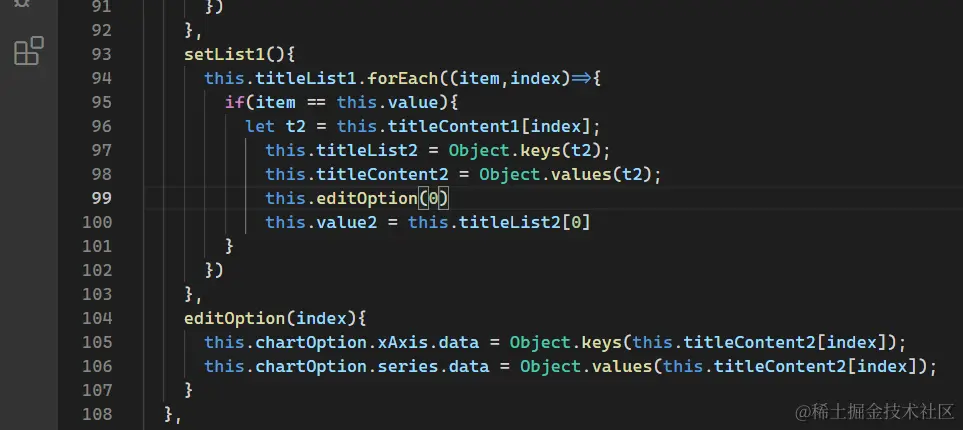
Task: Click line number 96 in the gutter
Action: 101,126
